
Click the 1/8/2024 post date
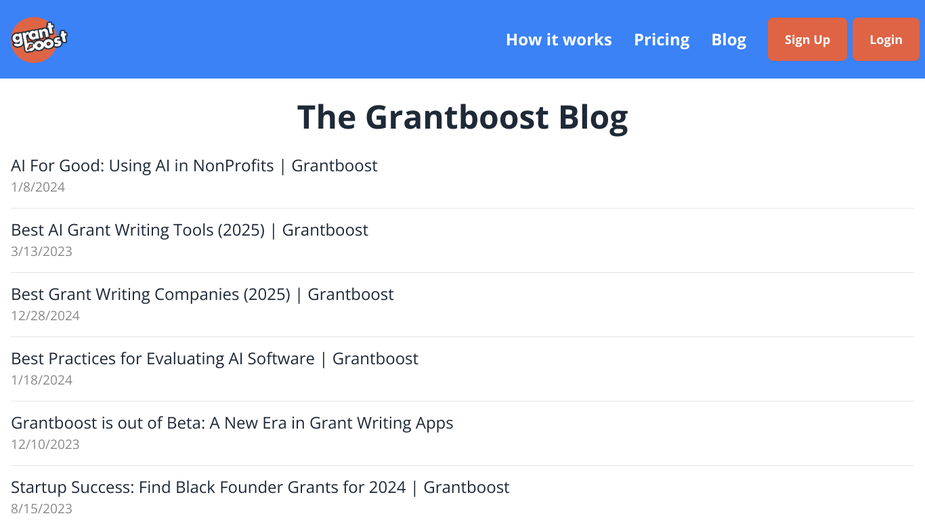tap(38, 187)
